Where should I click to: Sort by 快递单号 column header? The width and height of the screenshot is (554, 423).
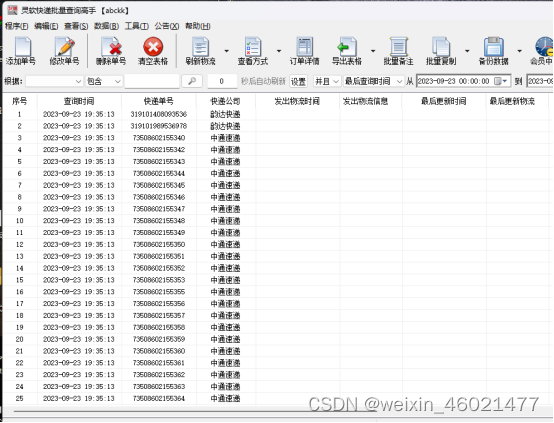tap(159, 101)
